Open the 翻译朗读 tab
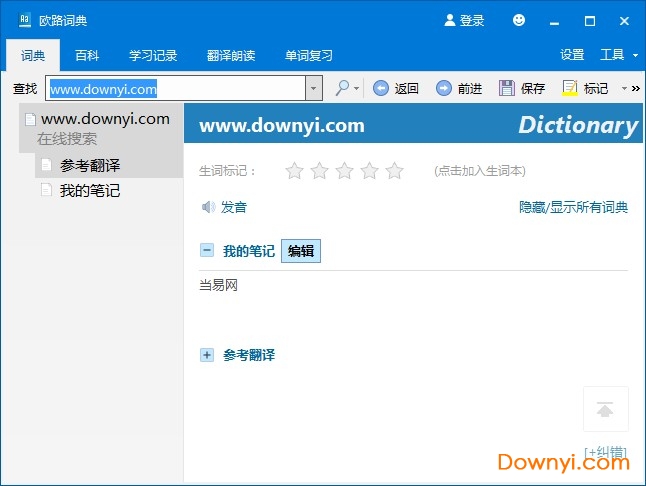 point(231,55)
